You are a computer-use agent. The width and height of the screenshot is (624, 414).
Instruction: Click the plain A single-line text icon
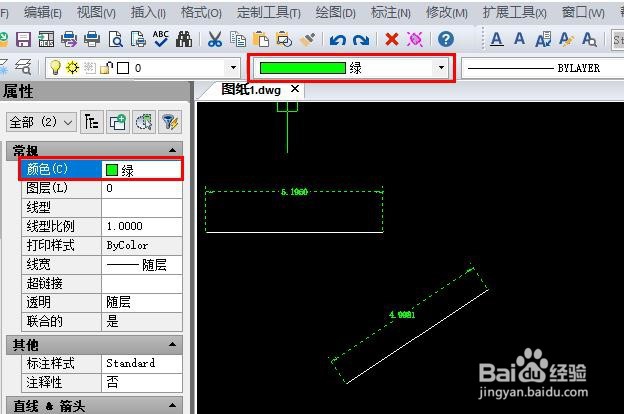pyautogui.click(x=519, y=39)
